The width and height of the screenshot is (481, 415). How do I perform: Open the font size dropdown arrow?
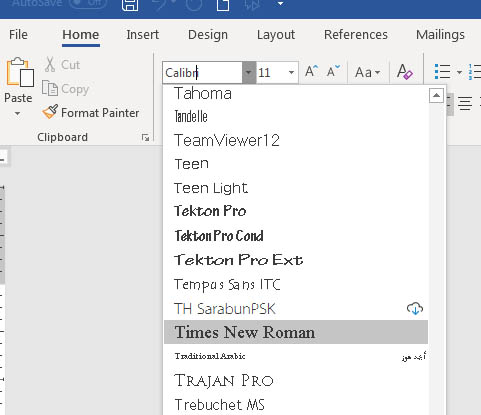(291, 72)
